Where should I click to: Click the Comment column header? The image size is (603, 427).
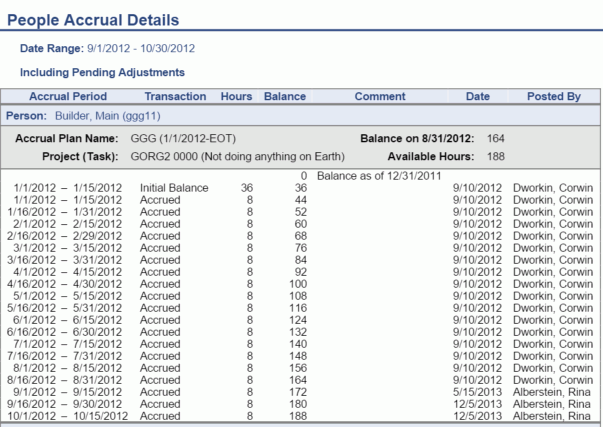click(380, 97)
